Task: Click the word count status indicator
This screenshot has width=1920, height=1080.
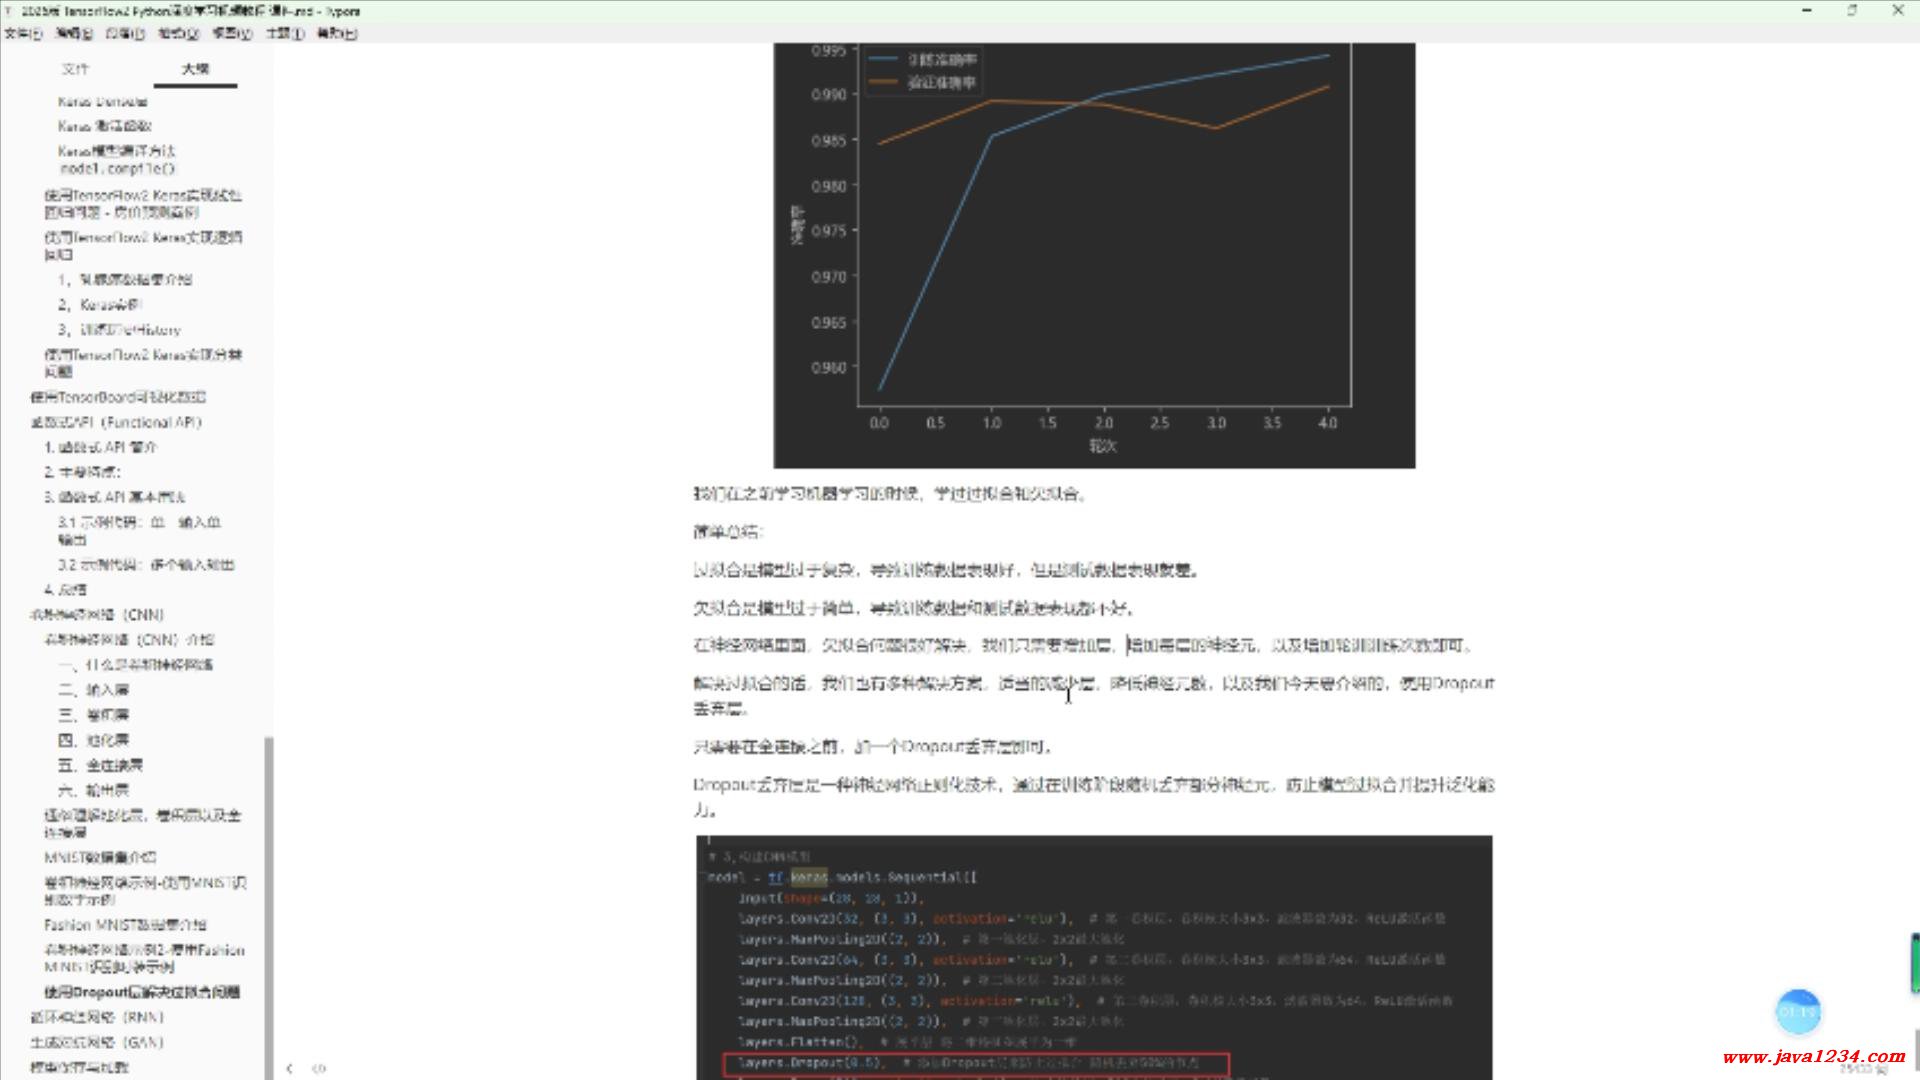Action: pos(1863,1070)
